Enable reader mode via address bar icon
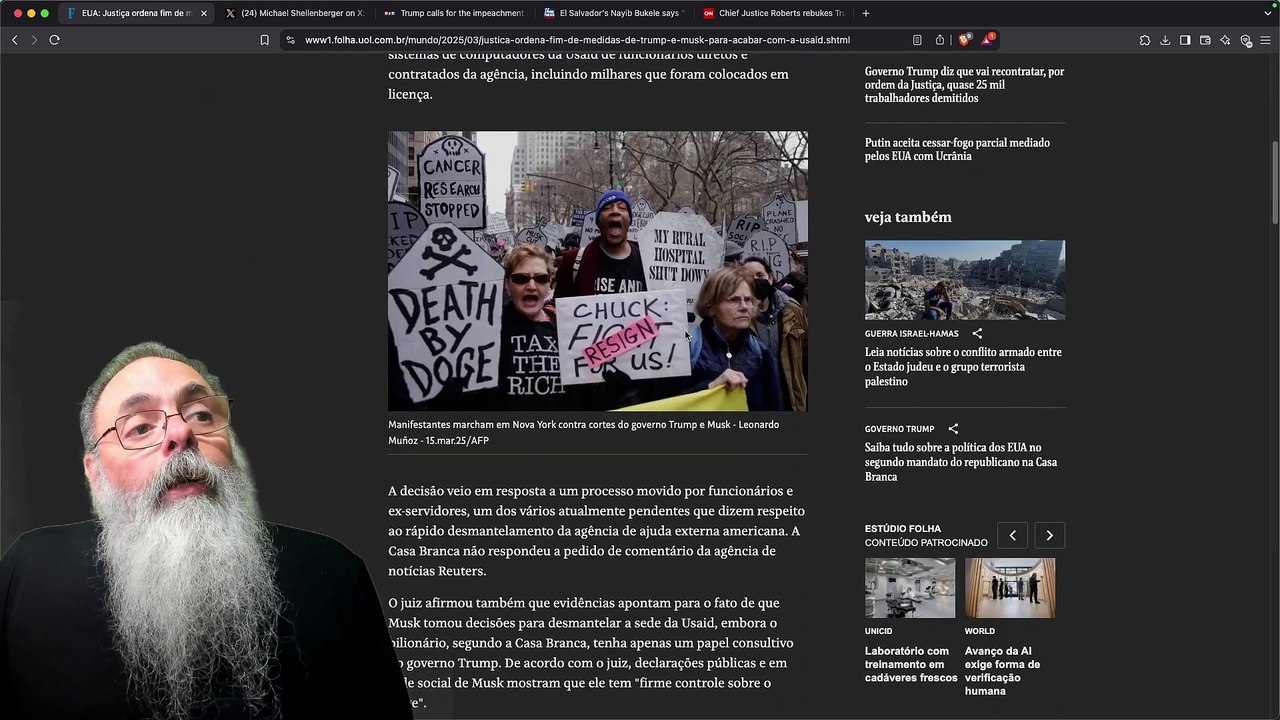The height and width of the screenshot is (720, 1280). [917, 40]
